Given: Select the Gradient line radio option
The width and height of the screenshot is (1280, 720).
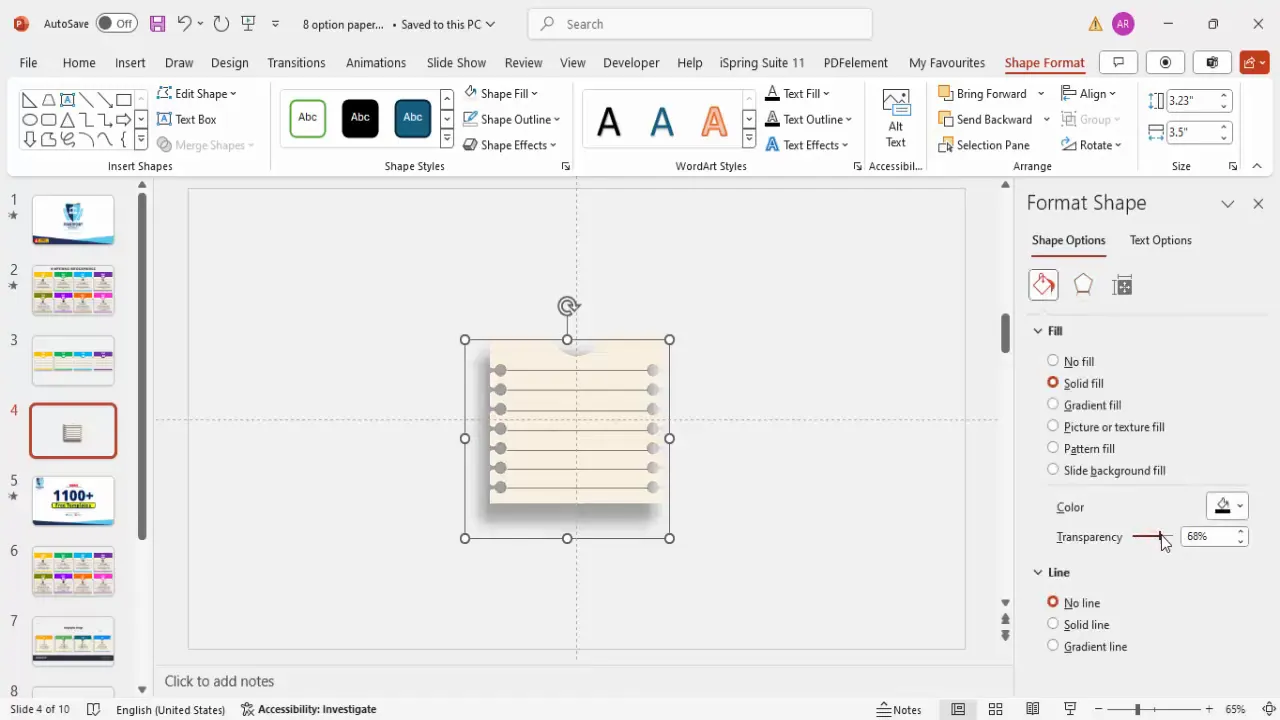Looking at the screenshot, I should [1053, 646].
